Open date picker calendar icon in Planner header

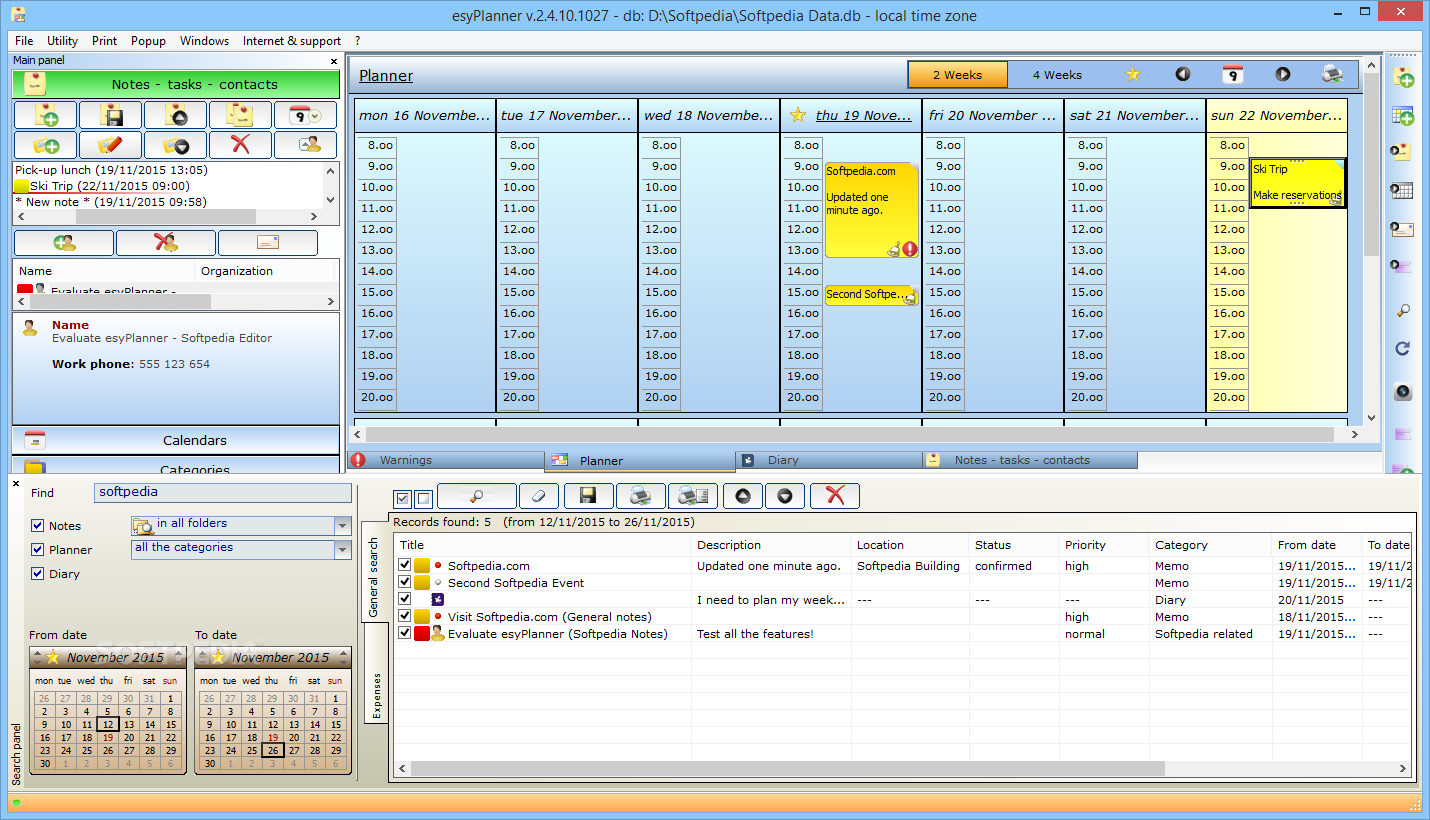1233,74
